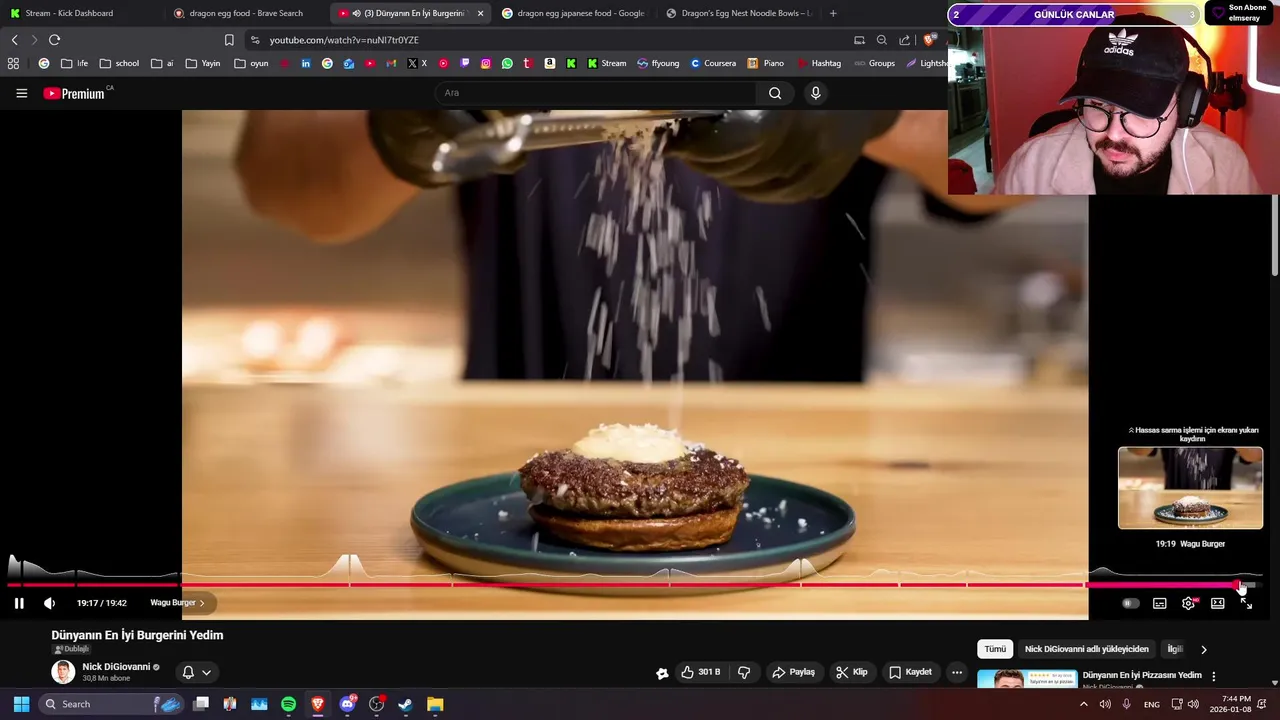
Task: Toggle the autoplay switch in player
Action: point(1130,603)
